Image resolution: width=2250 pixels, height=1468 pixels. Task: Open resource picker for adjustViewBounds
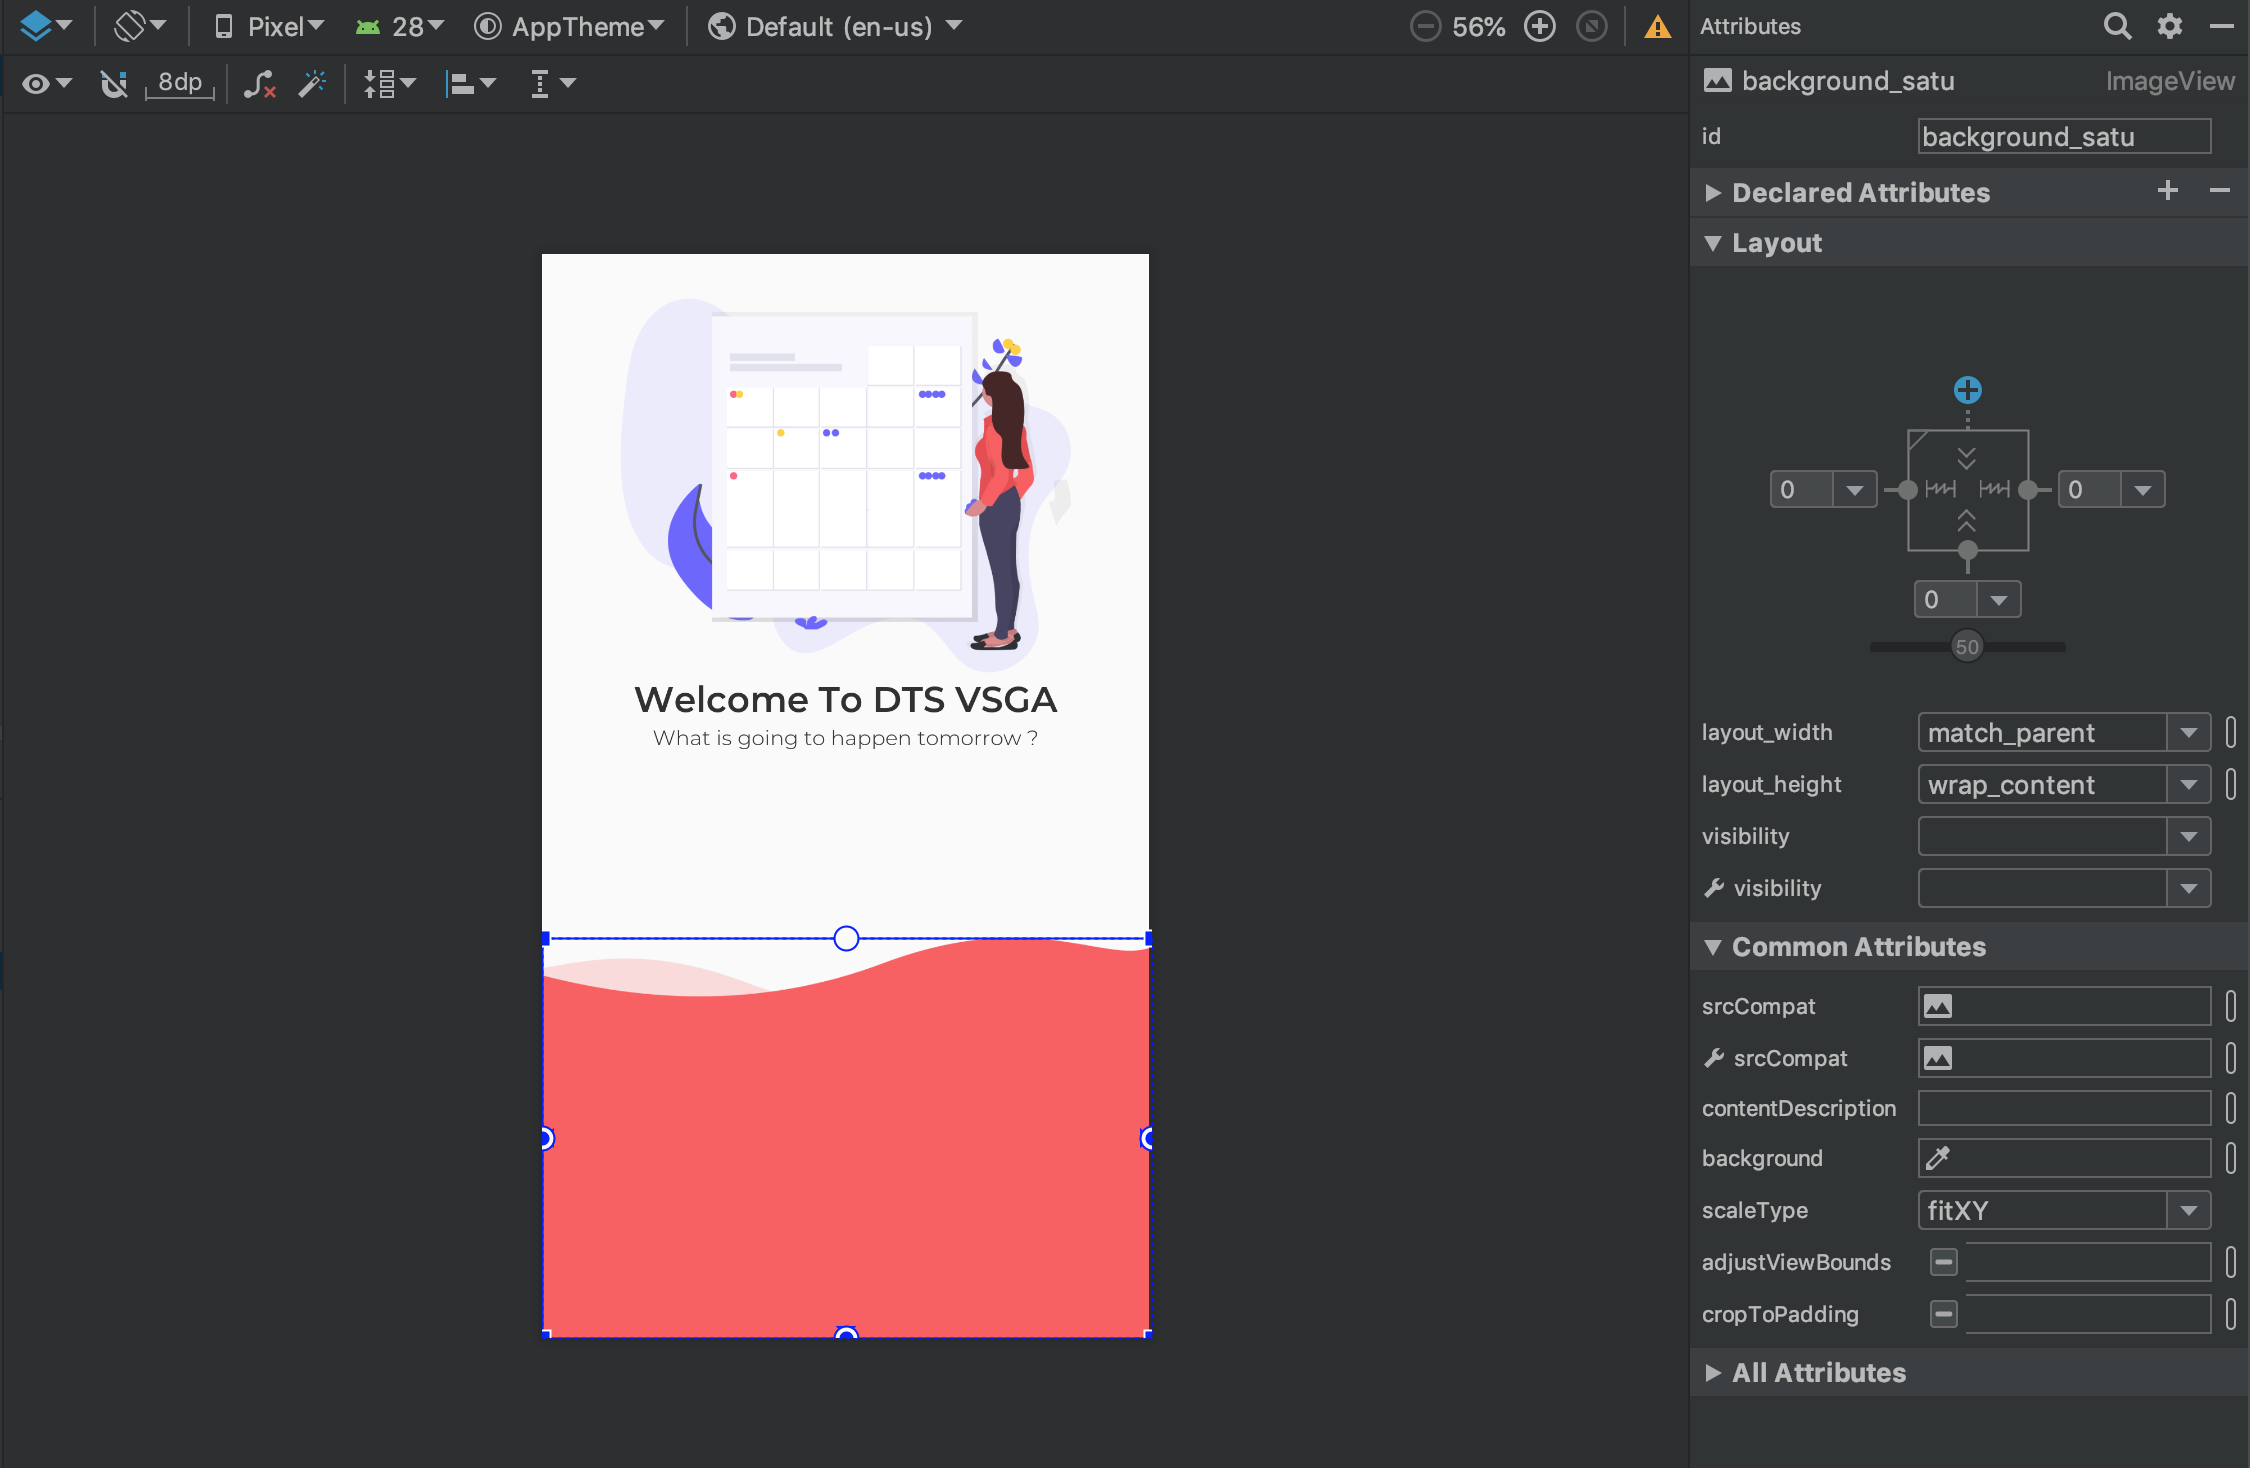(x=2230, y=1262)
